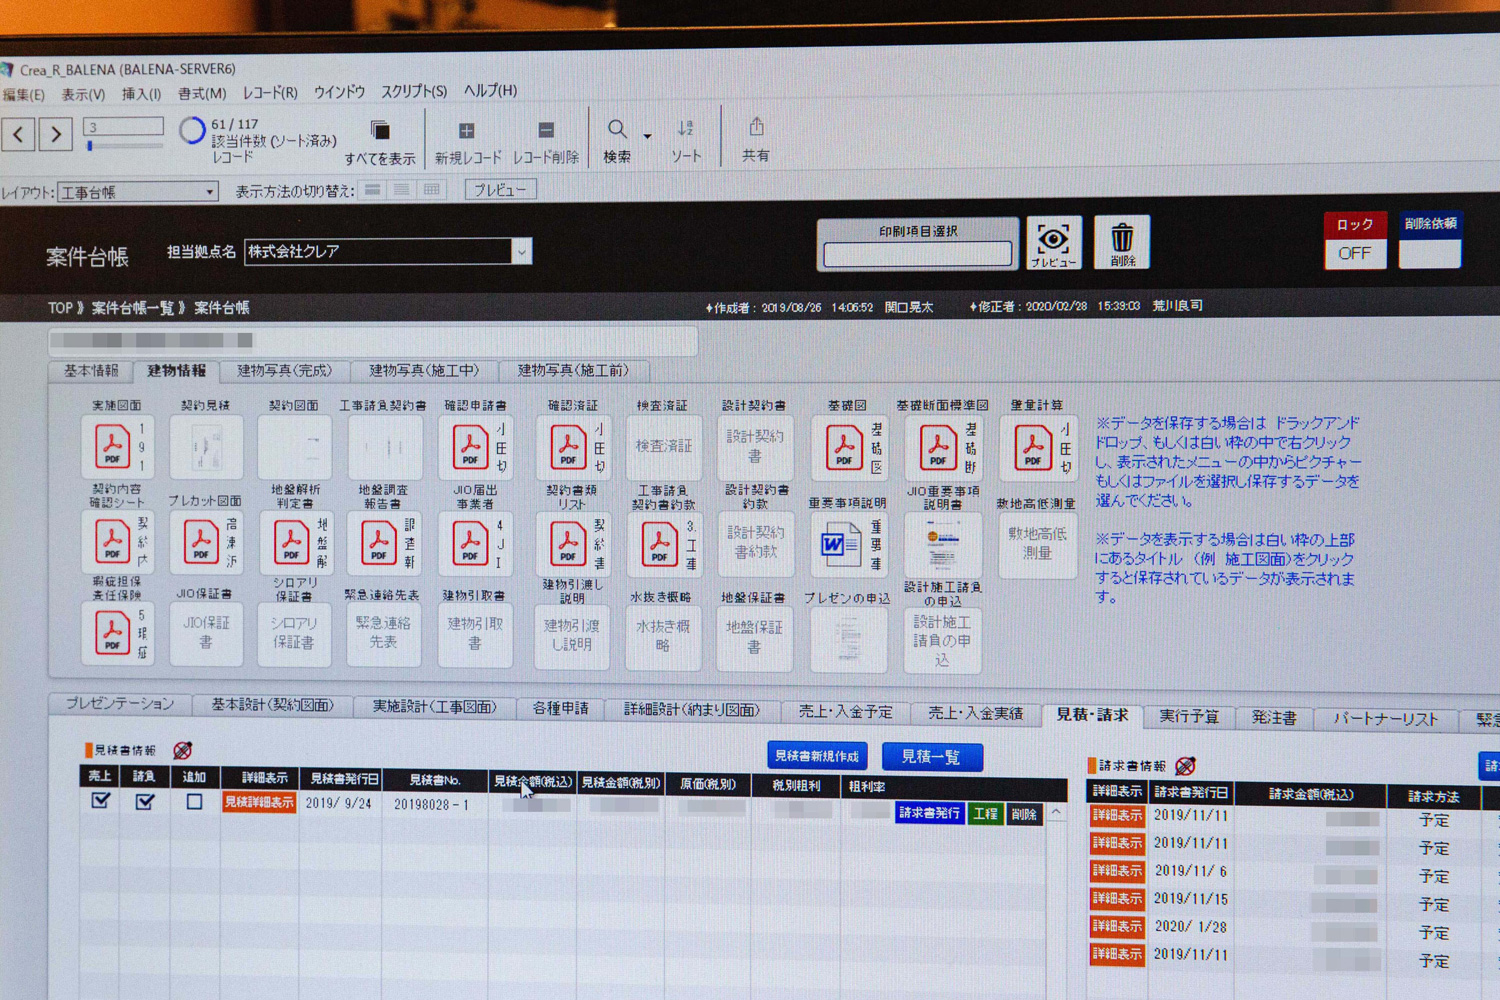This screenshot has width=1500, height=1000.
Task: Click the crossed-circle icon beside 請求書情報
Action: pos(1185,766)
